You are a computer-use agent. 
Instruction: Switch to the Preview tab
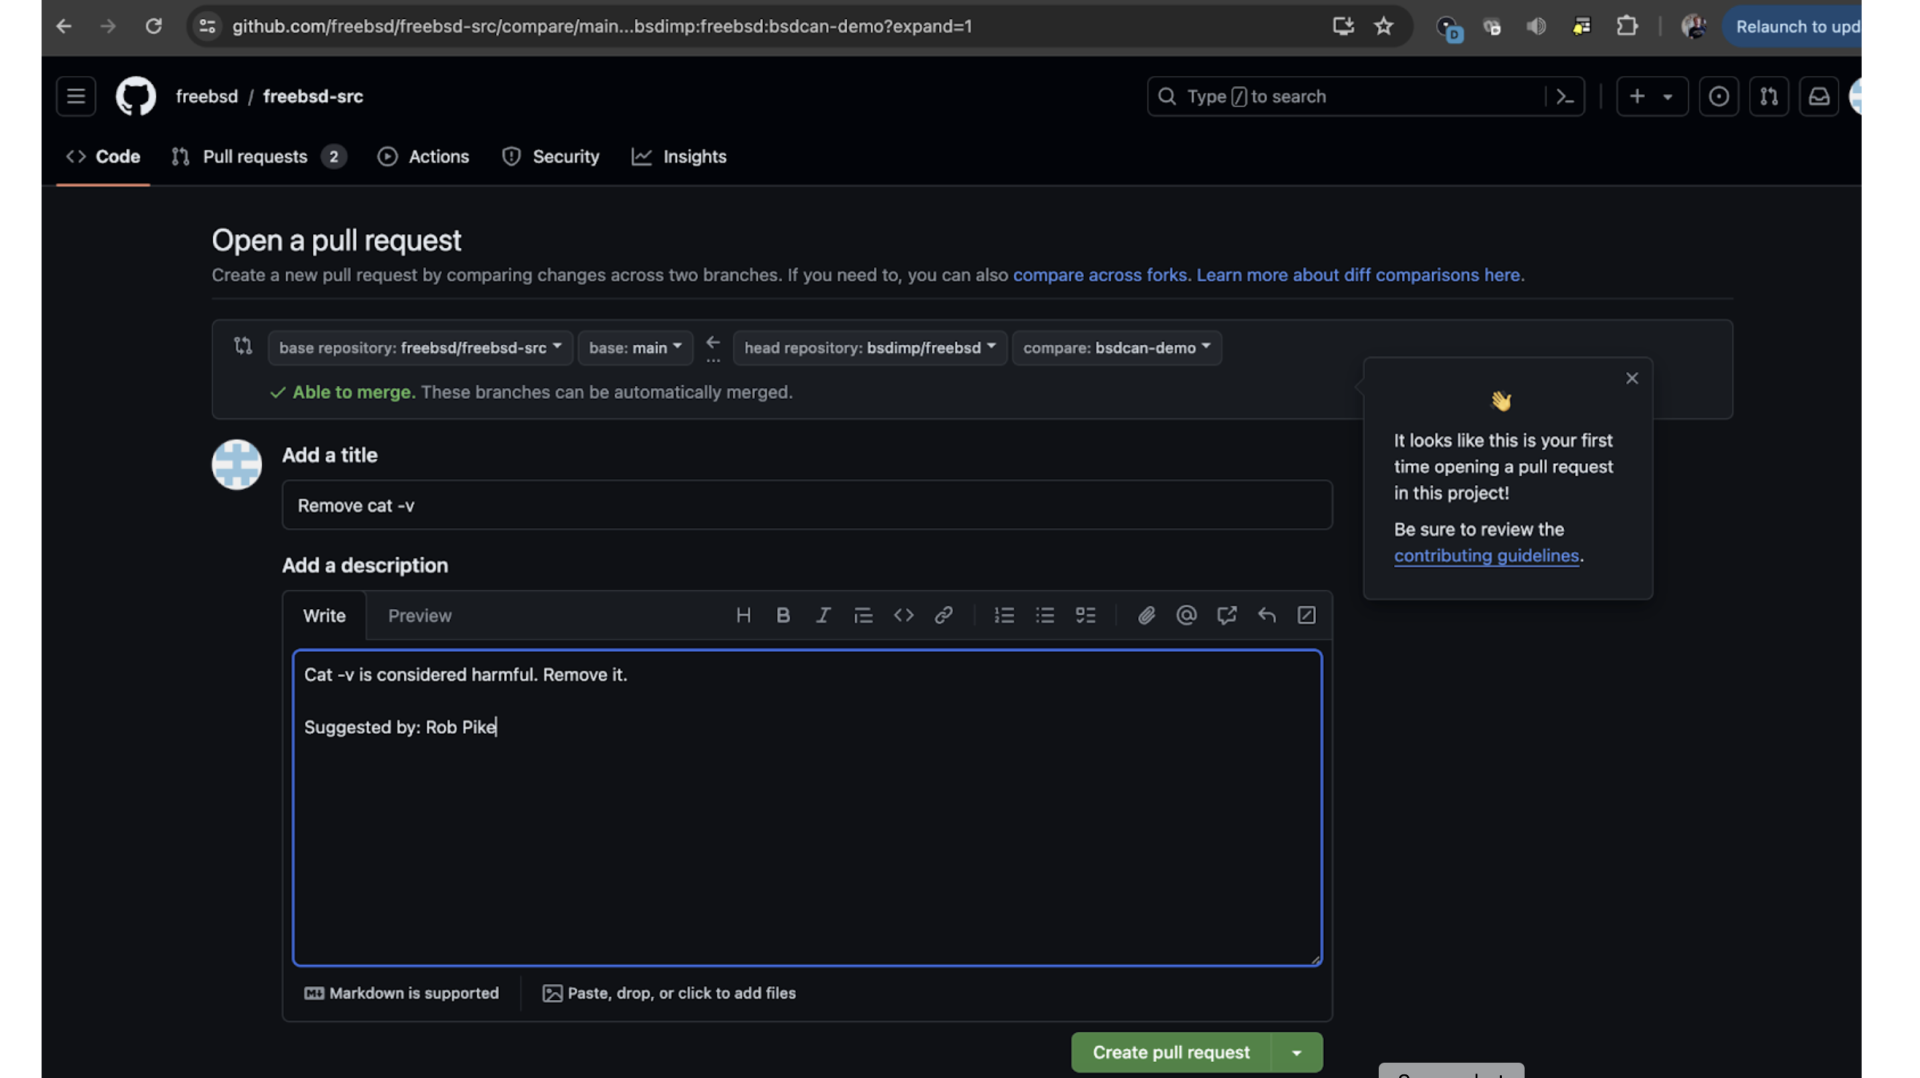(x=419, y=616)
